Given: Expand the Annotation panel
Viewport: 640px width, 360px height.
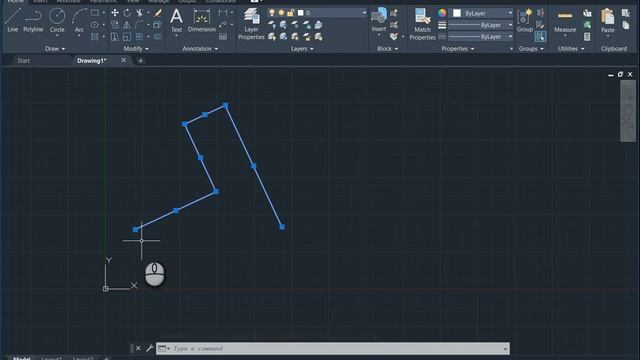Looking at the screenshot, I should pyautogui.click(x=200, y=49).
